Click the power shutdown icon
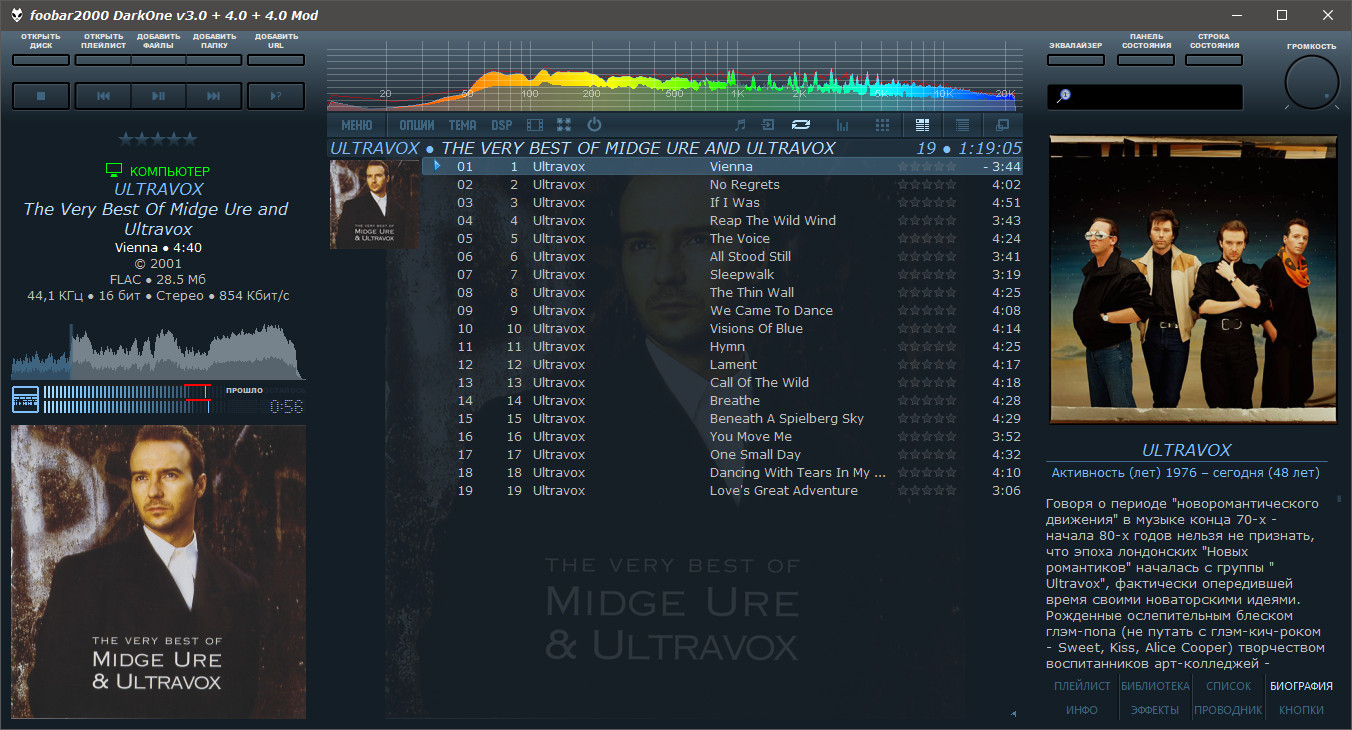1352x730 pixels. tap(594, 125)
